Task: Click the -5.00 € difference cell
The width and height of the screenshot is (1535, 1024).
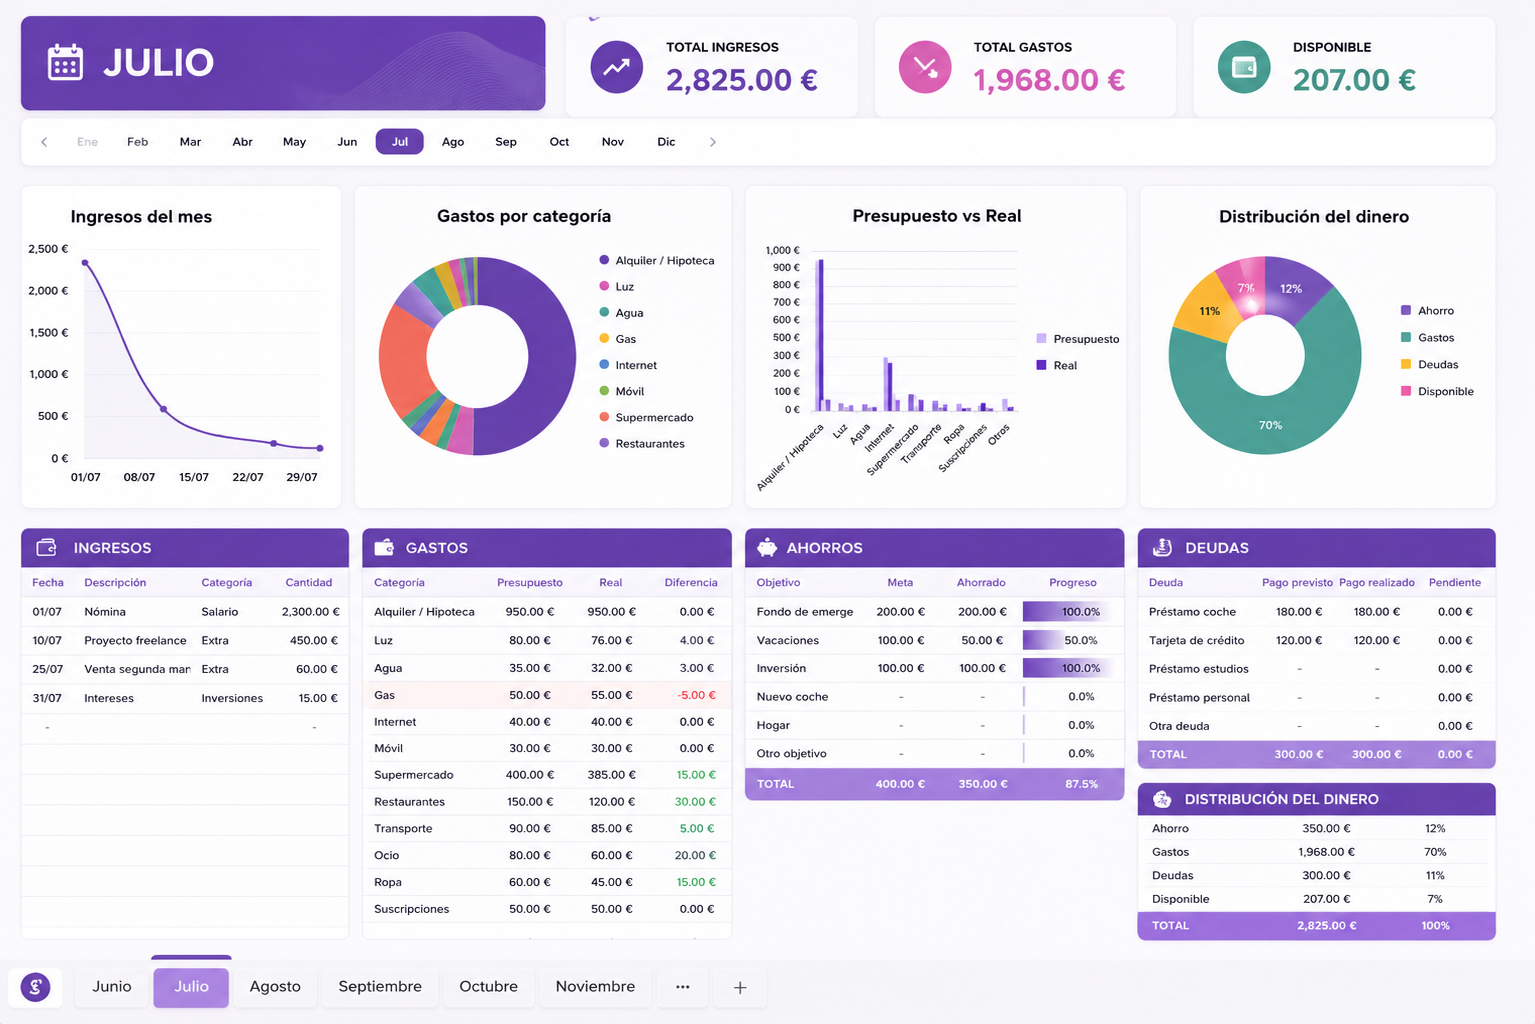Action: tap(696, 695)
